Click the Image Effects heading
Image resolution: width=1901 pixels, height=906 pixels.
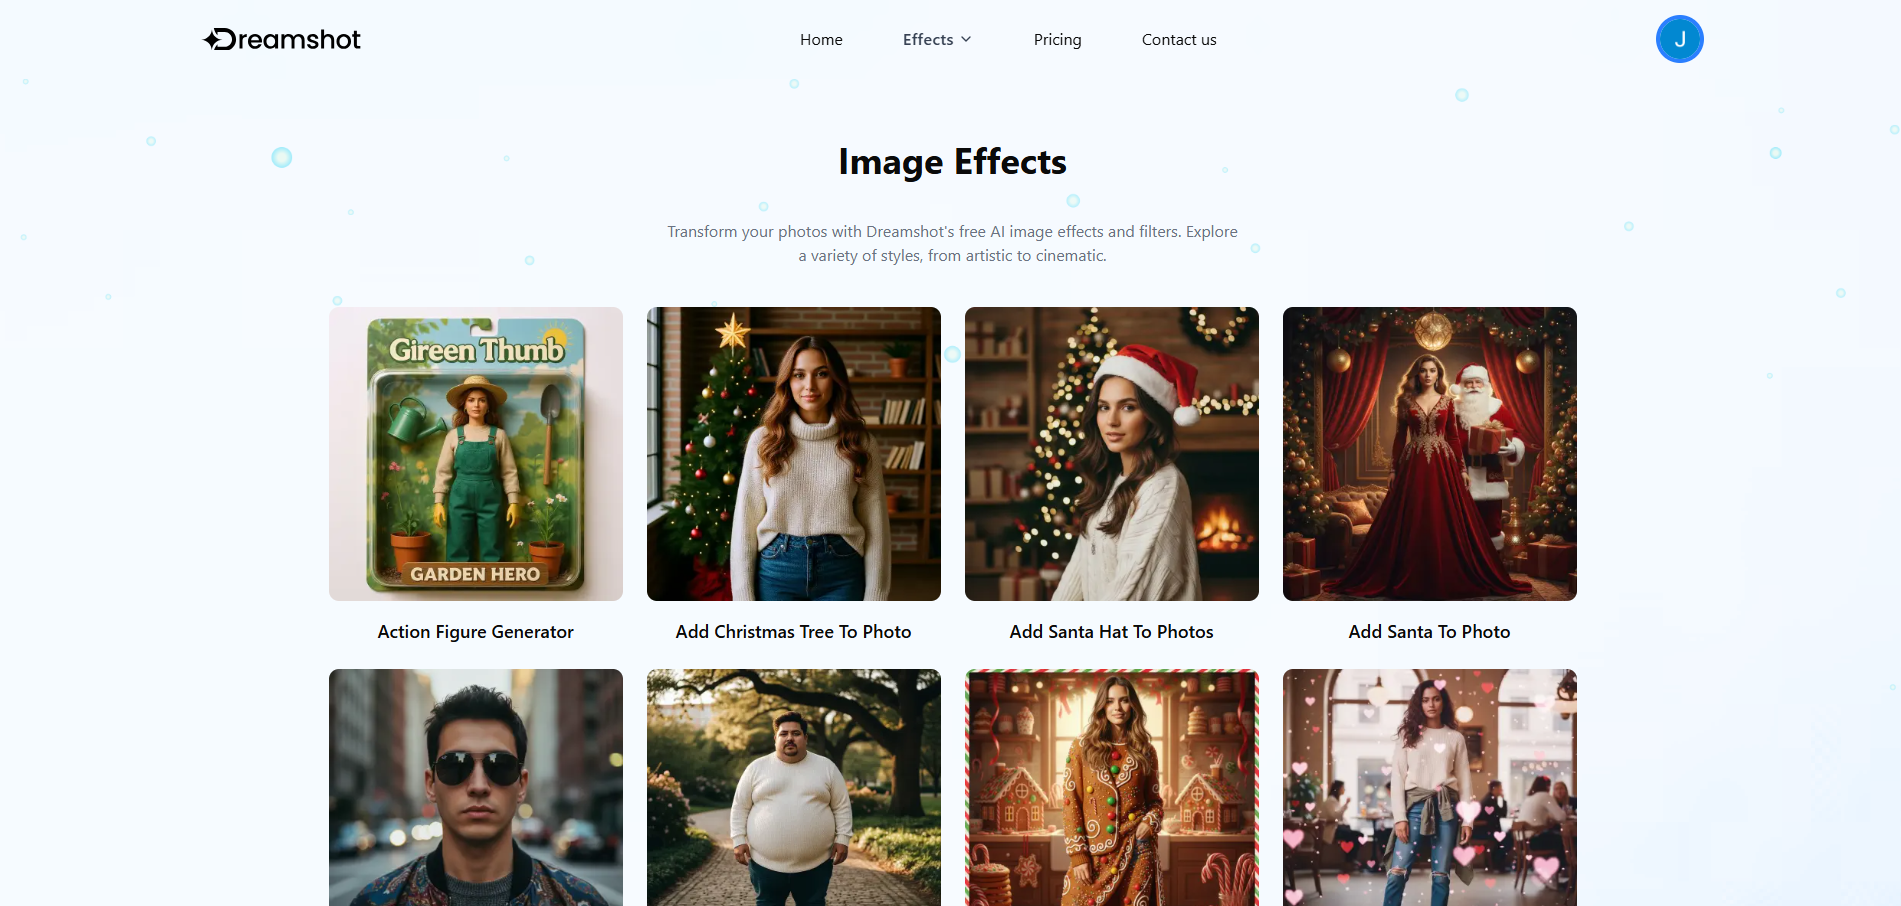[x=952, y=162]
